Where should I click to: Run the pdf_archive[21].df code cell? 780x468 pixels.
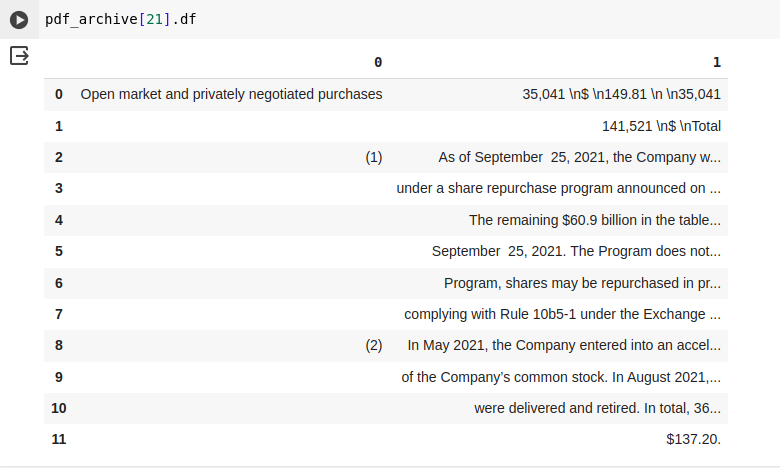tap(19, 20)
